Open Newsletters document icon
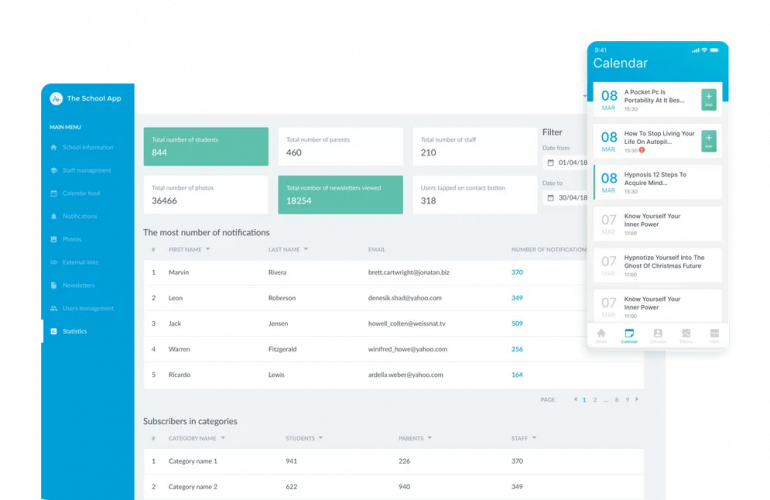The height and width of the screenshot is (500, 770). click(x=54, y=285)
